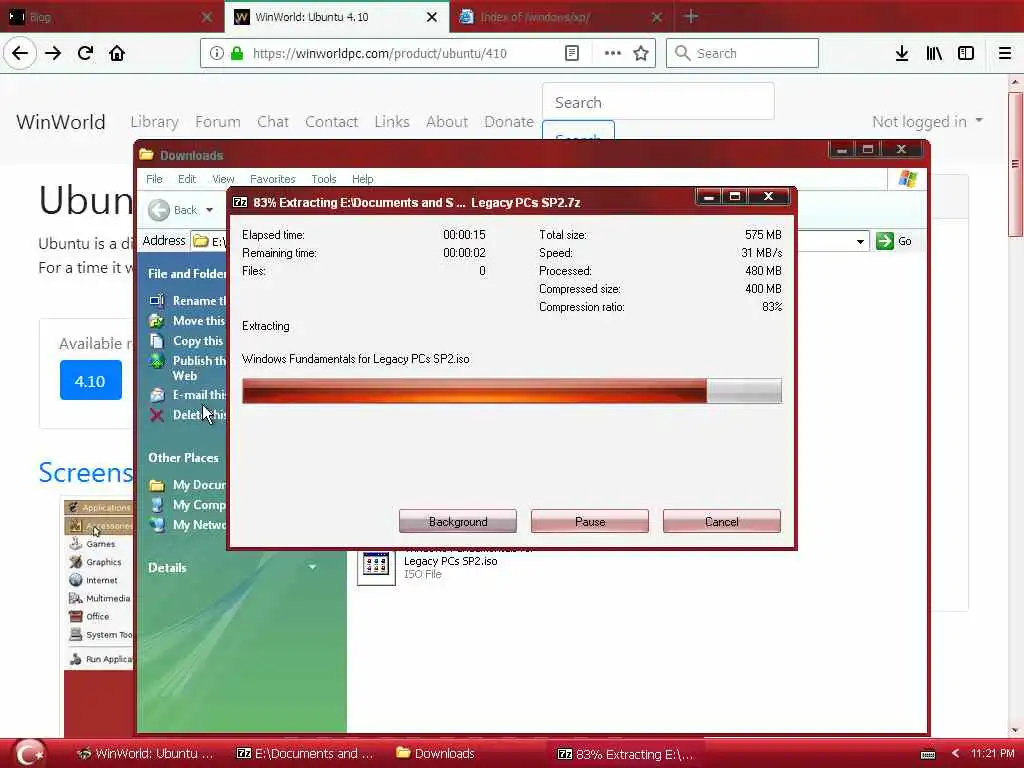The height and width of the screenshot is (768, 1024).
Task: Click the extraction progress bar
Action: pyautogui.click(x=511, y=391)
